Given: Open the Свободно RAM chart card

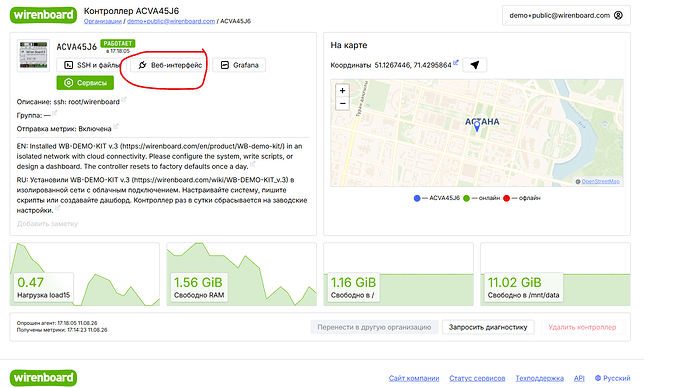Looking at the screenshot, I should coord(242,274).
